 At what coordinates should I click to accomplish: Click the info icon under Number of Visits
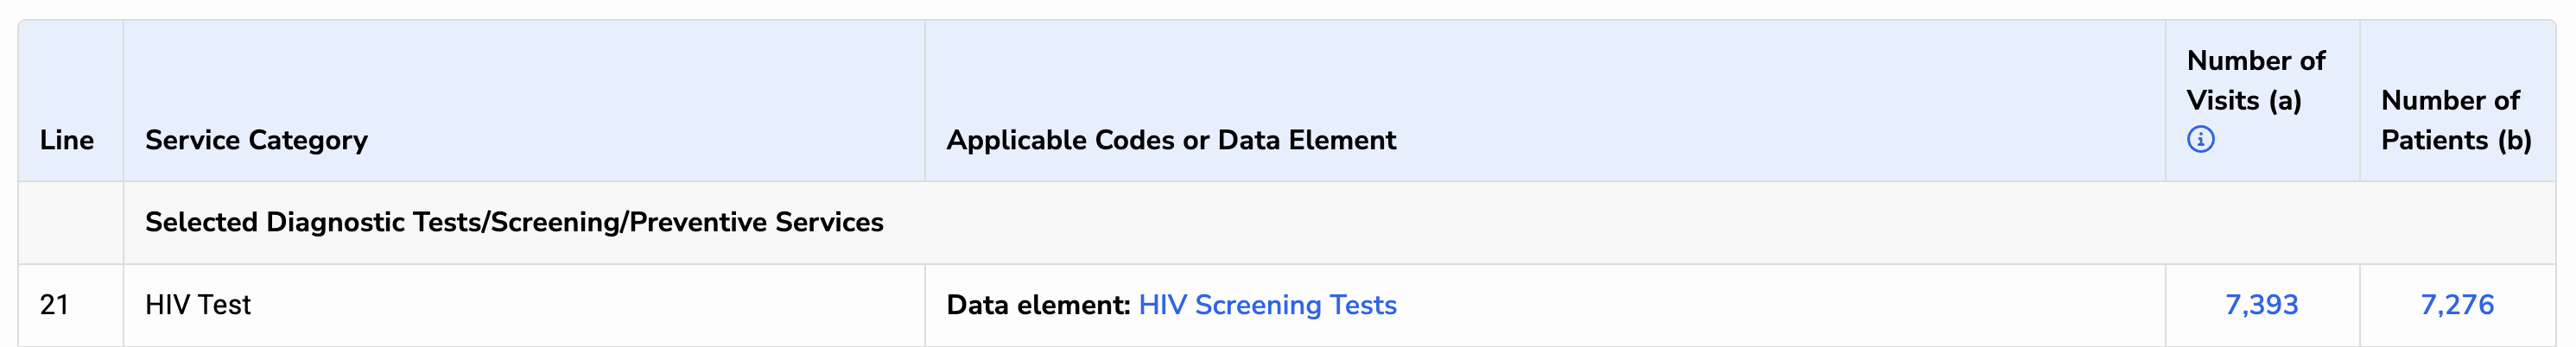[2200, 139]
